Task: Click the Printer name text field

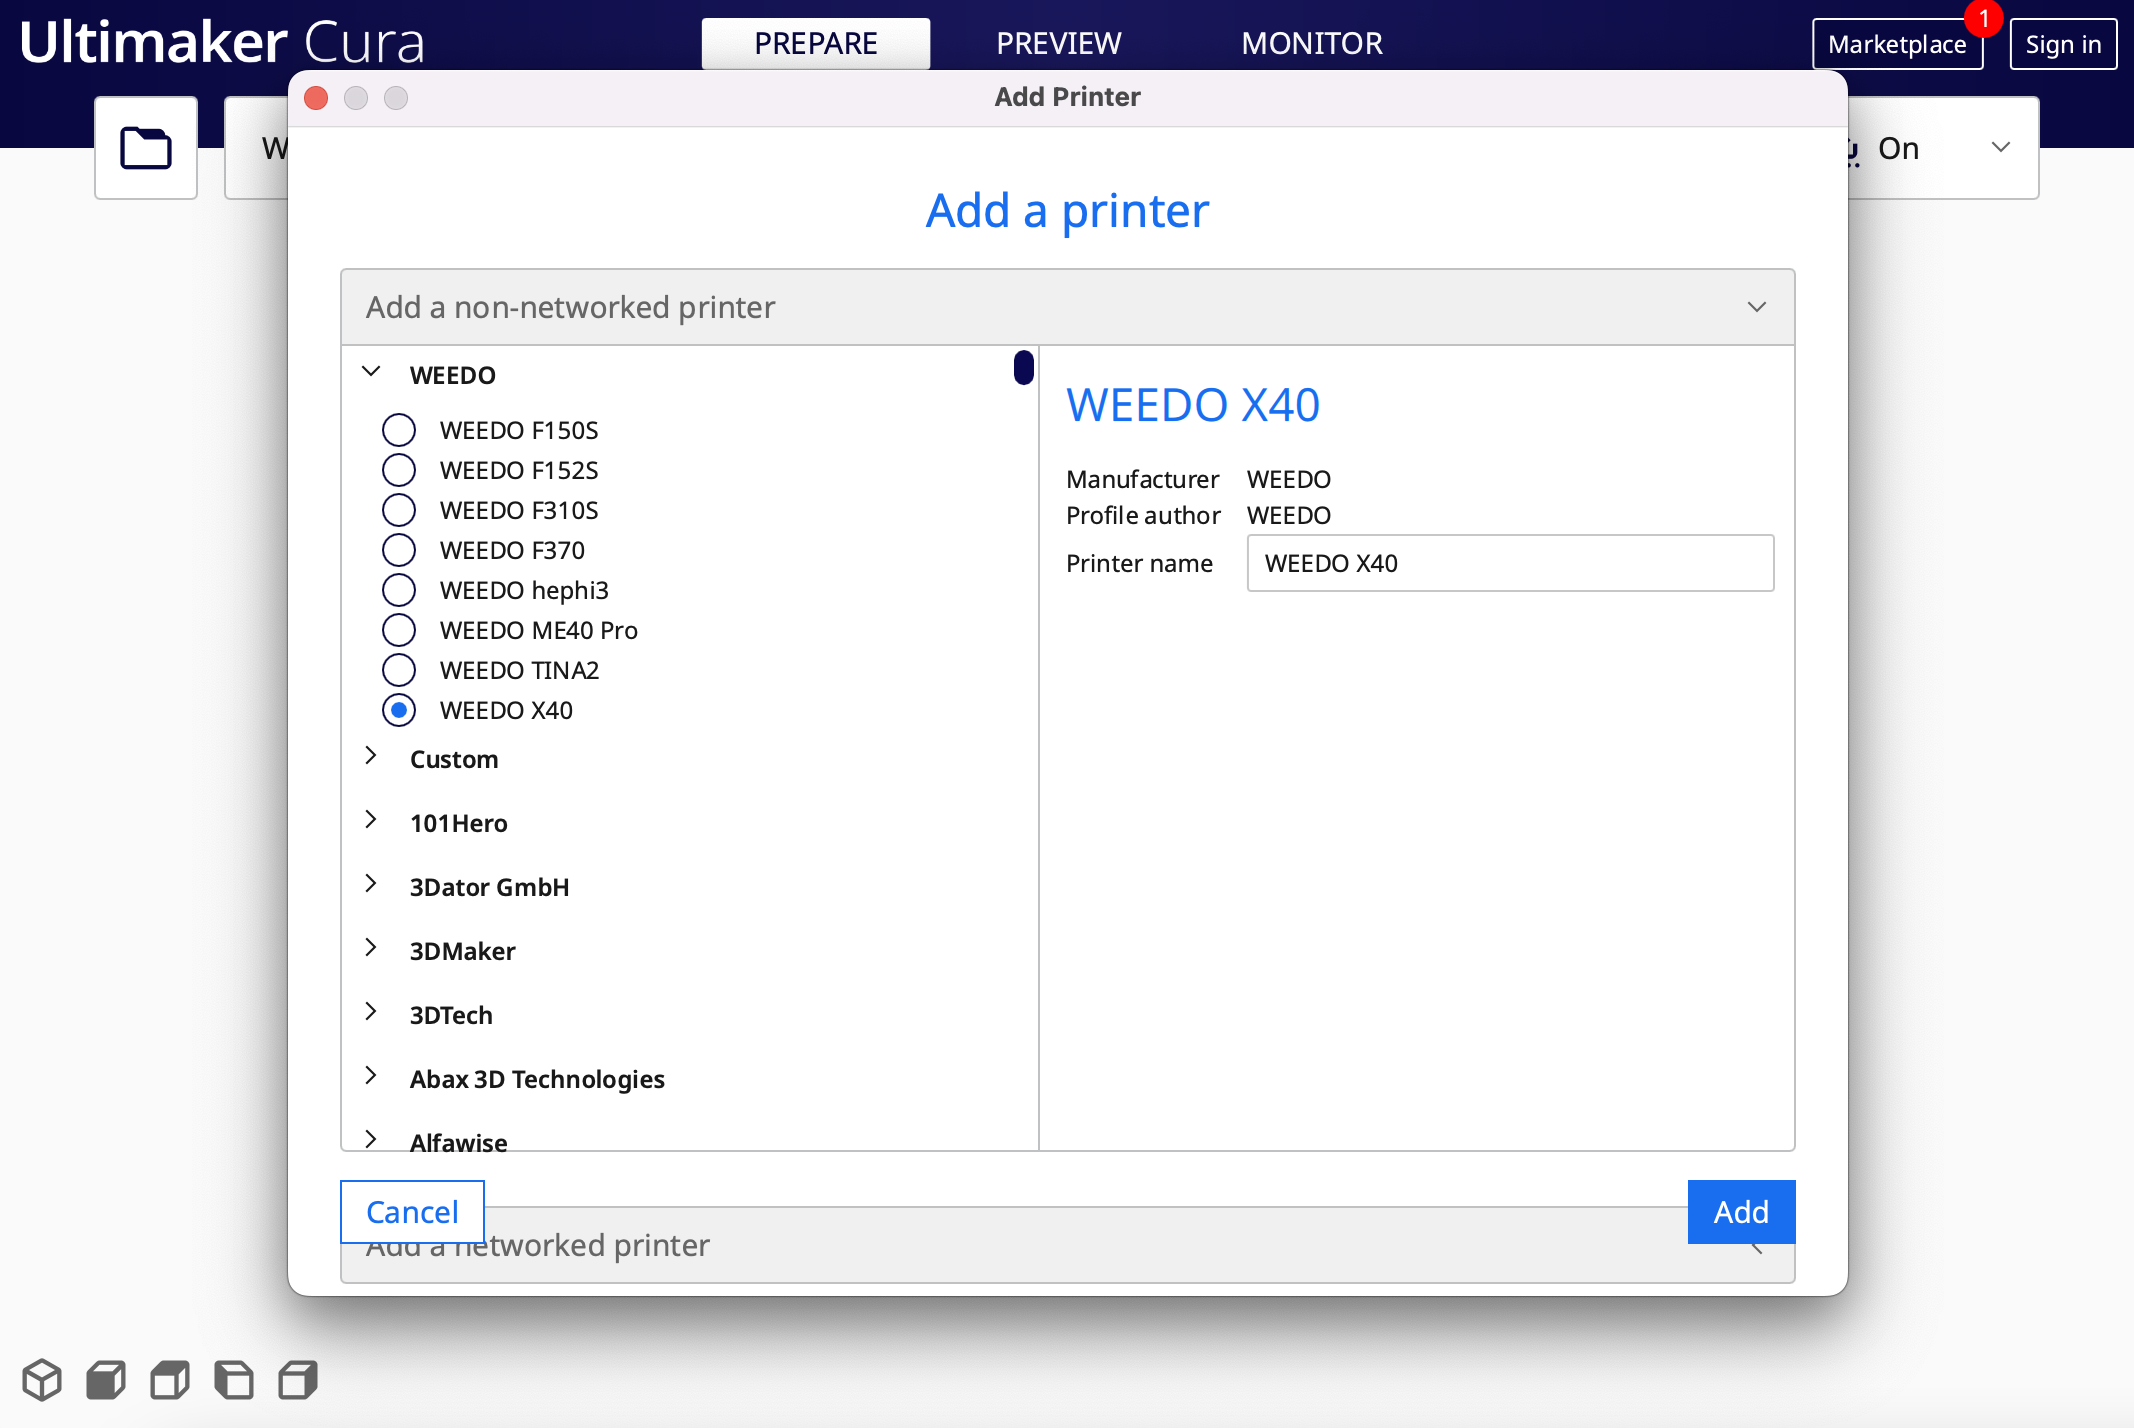Action: click(1509, 563)
